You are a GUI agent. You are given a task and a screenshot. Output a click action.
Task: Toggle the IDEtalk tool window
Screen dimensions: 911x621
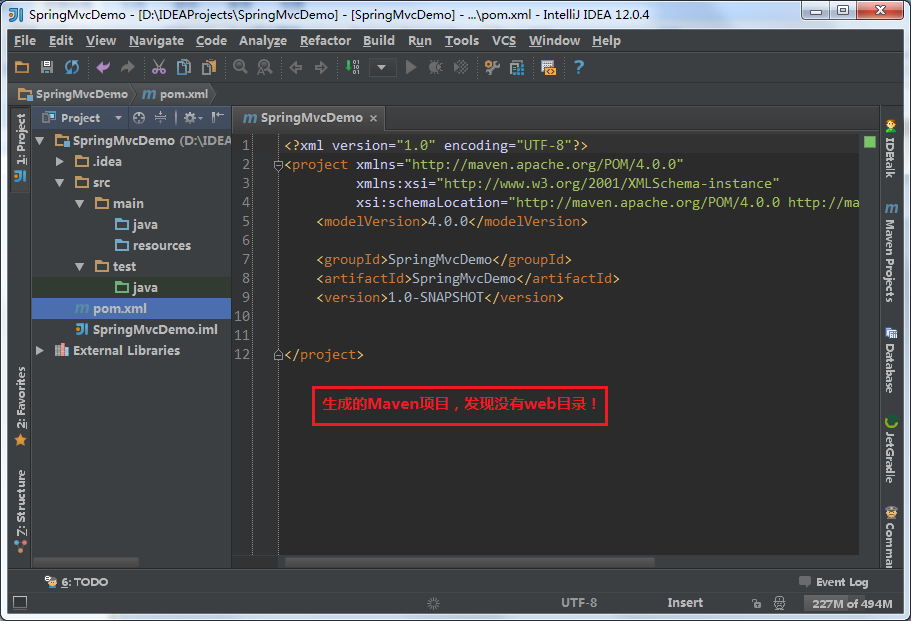coord(891,148)
